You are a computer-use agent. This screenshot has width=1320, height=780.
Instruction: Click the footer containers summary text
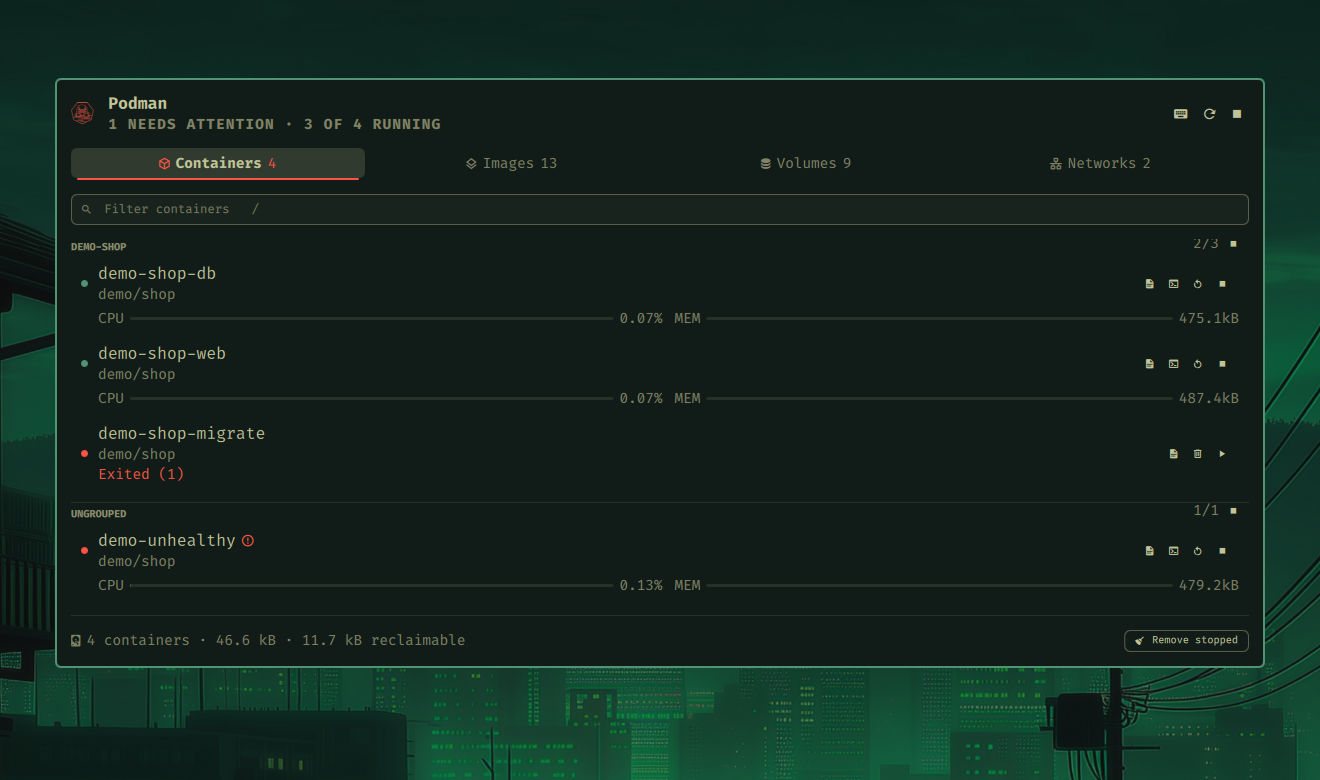pyautogui.click(x=275, y=640)
